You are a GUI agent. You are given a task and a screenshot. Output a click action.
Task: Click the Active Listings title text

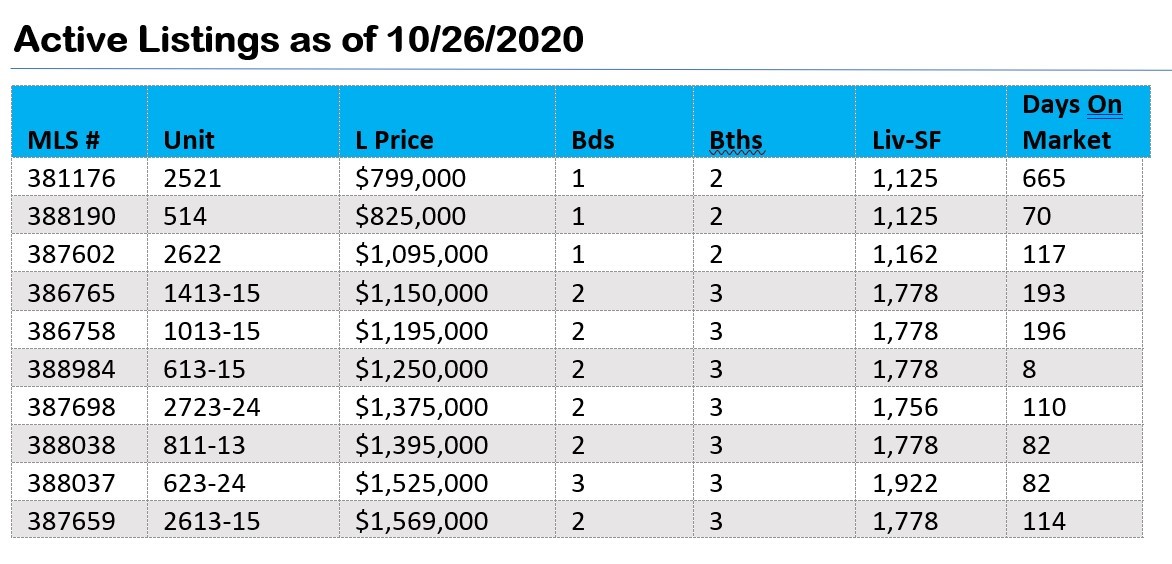[x=298, y=40]
